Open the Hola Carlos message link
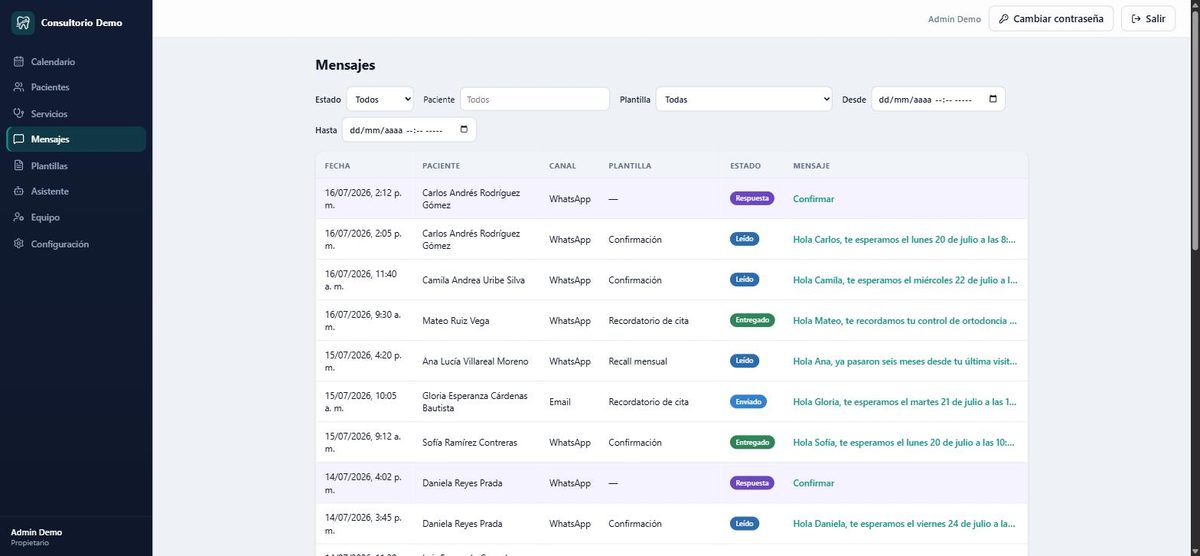The width and height of the screenshot is (1200, 556). 905,240
